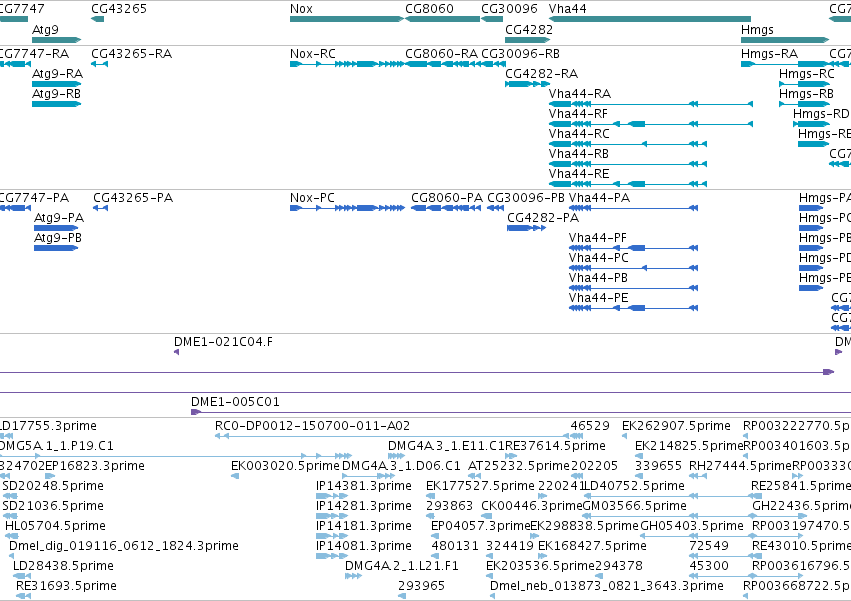Click the Dmel_dig_019116_0612_1824.3prime label
This screenshot has height=601, width=851.
click(124, 546)
